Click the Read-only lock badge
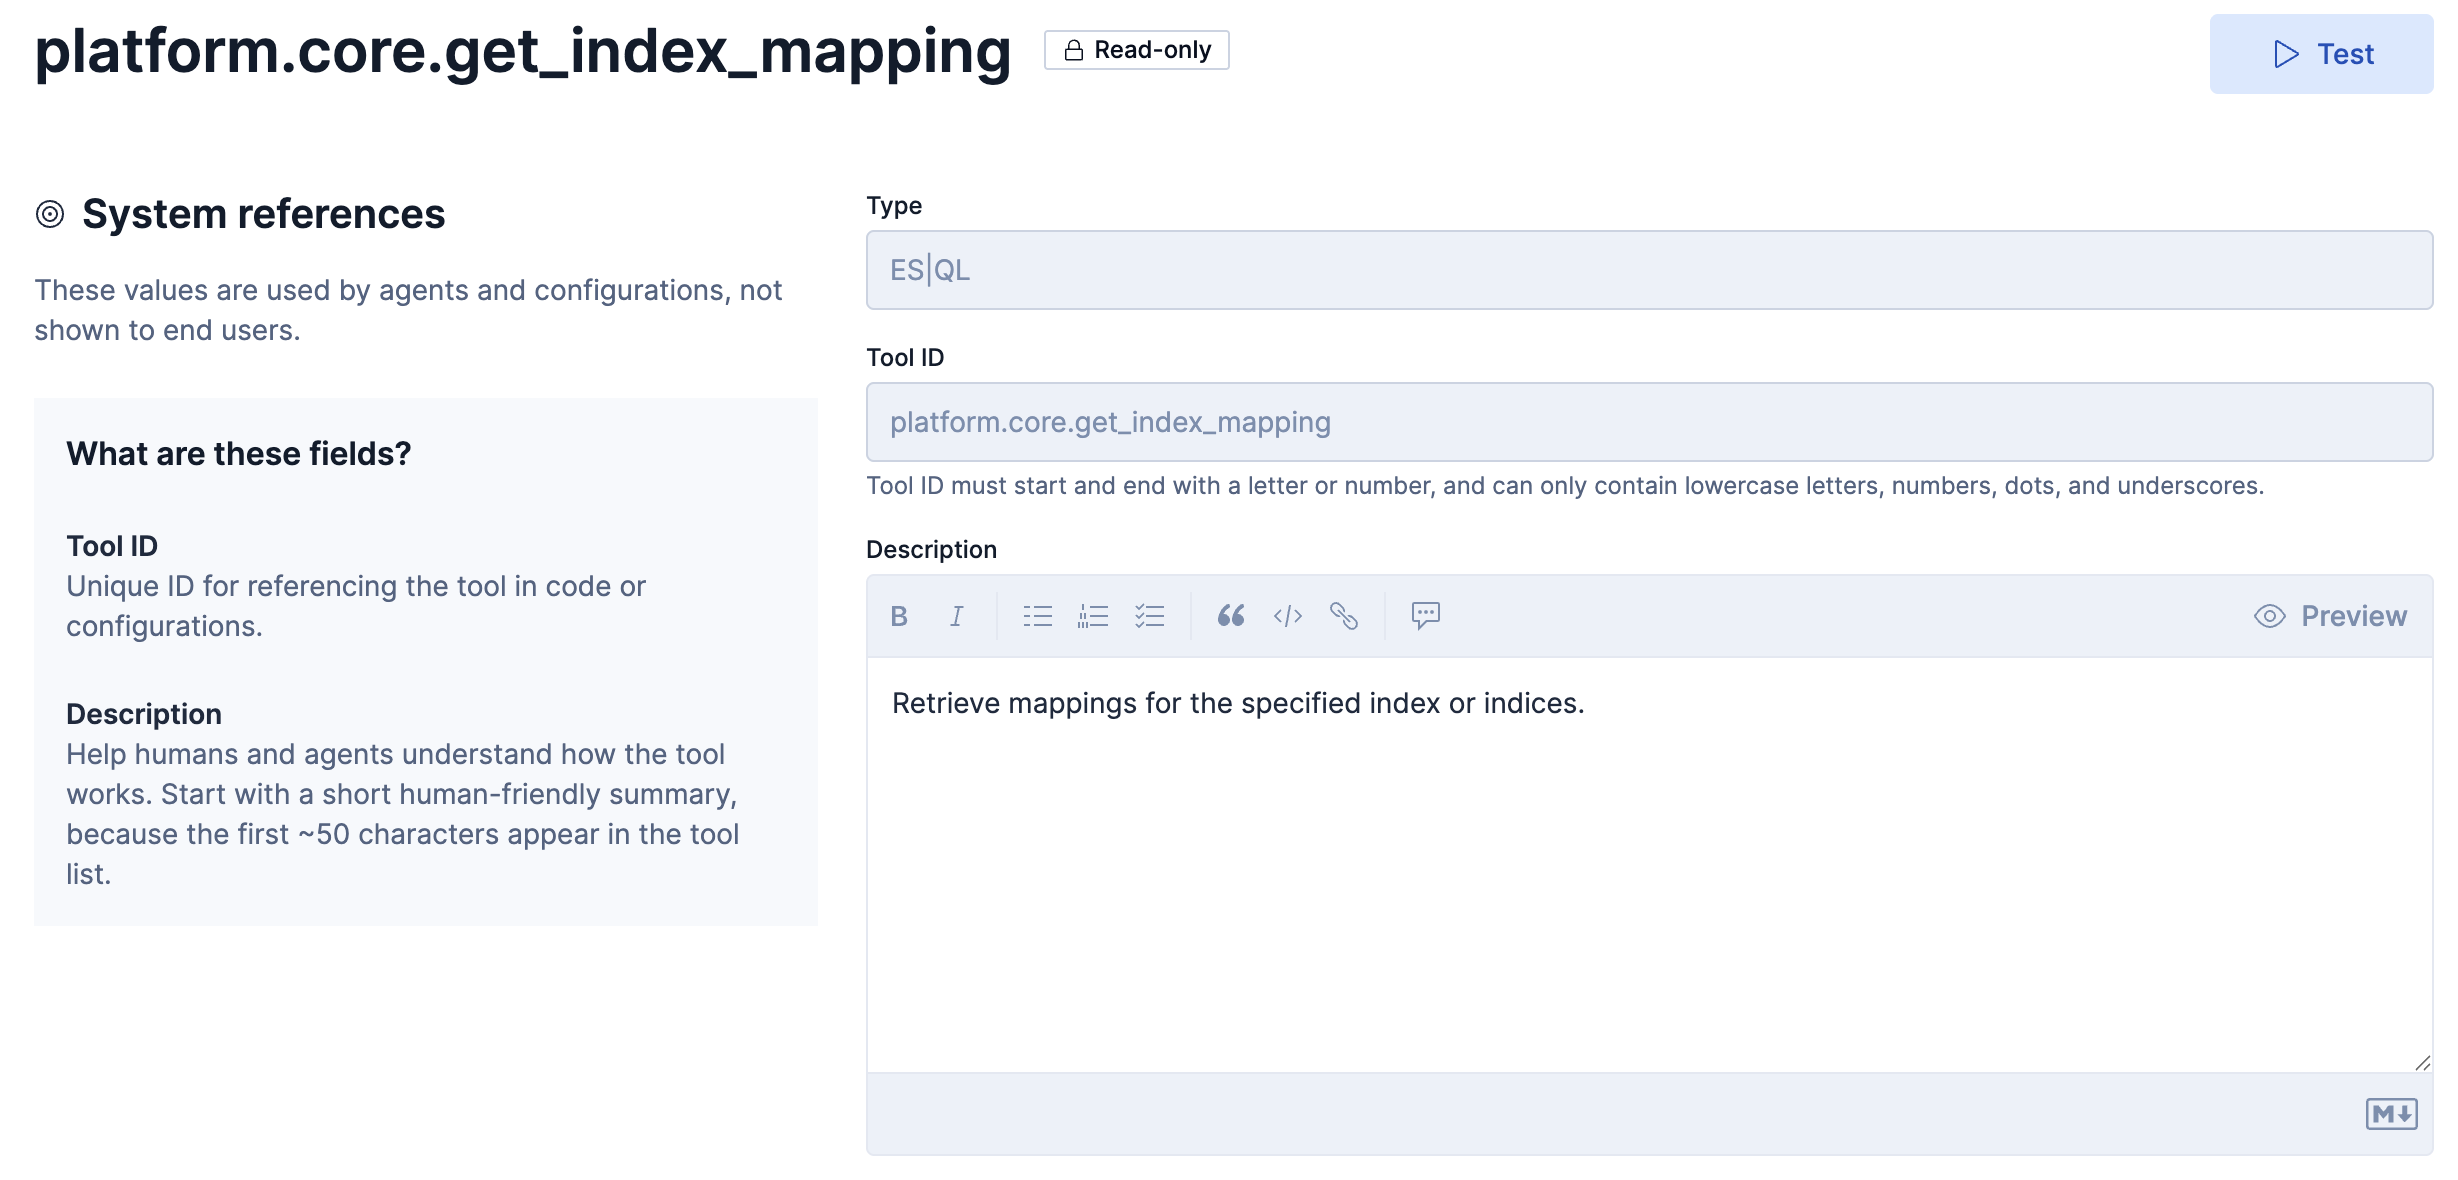 click(1136, 50)
